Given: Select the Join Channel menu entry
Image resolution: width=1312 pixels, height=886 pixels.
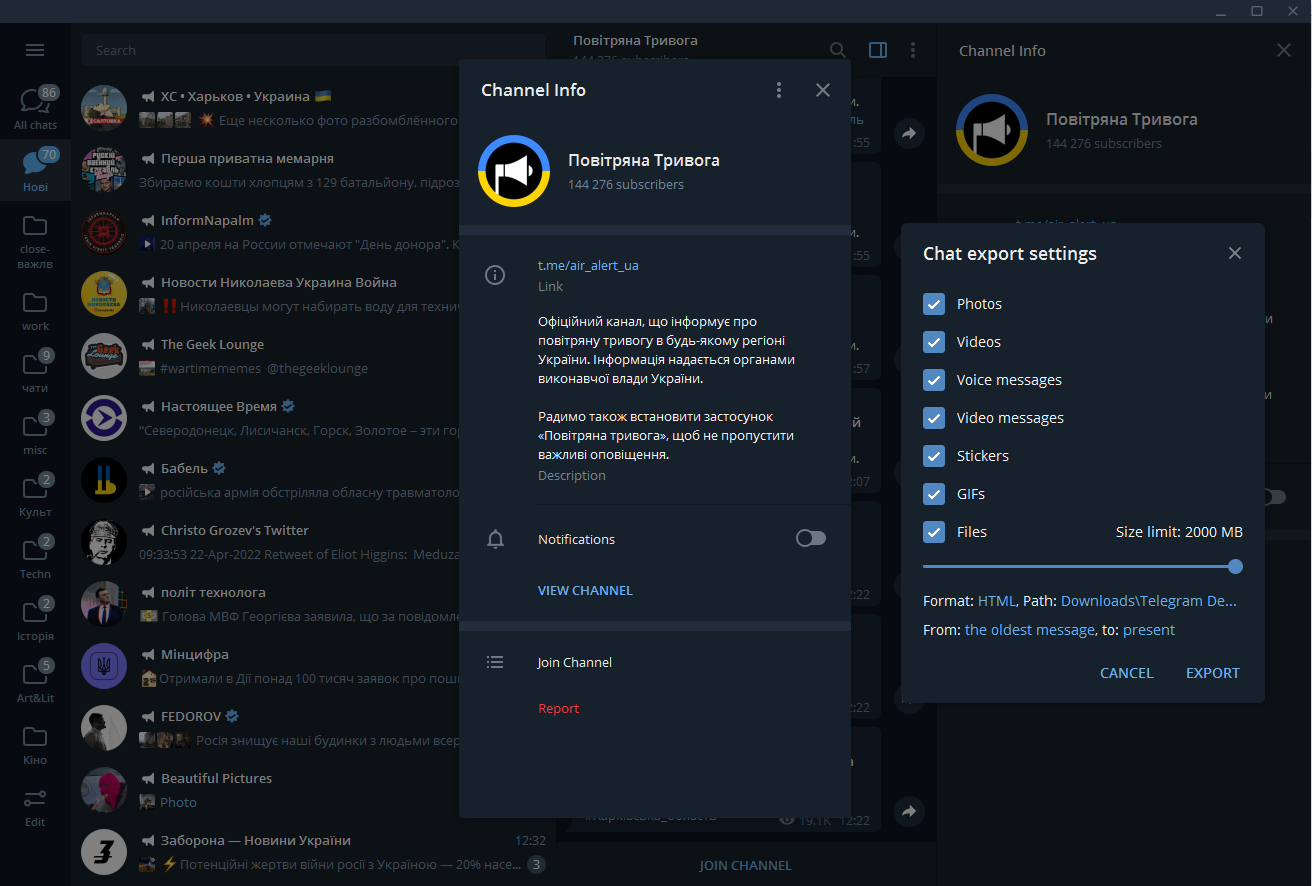Looking at the screenshot, I should coord(574,662).
